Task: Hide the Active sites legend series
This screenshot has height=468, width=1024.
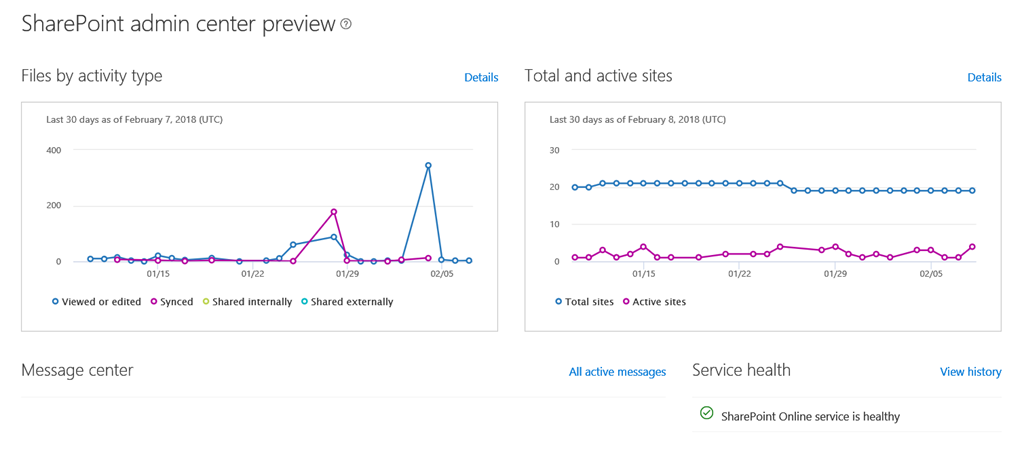Action: (656, 302)
